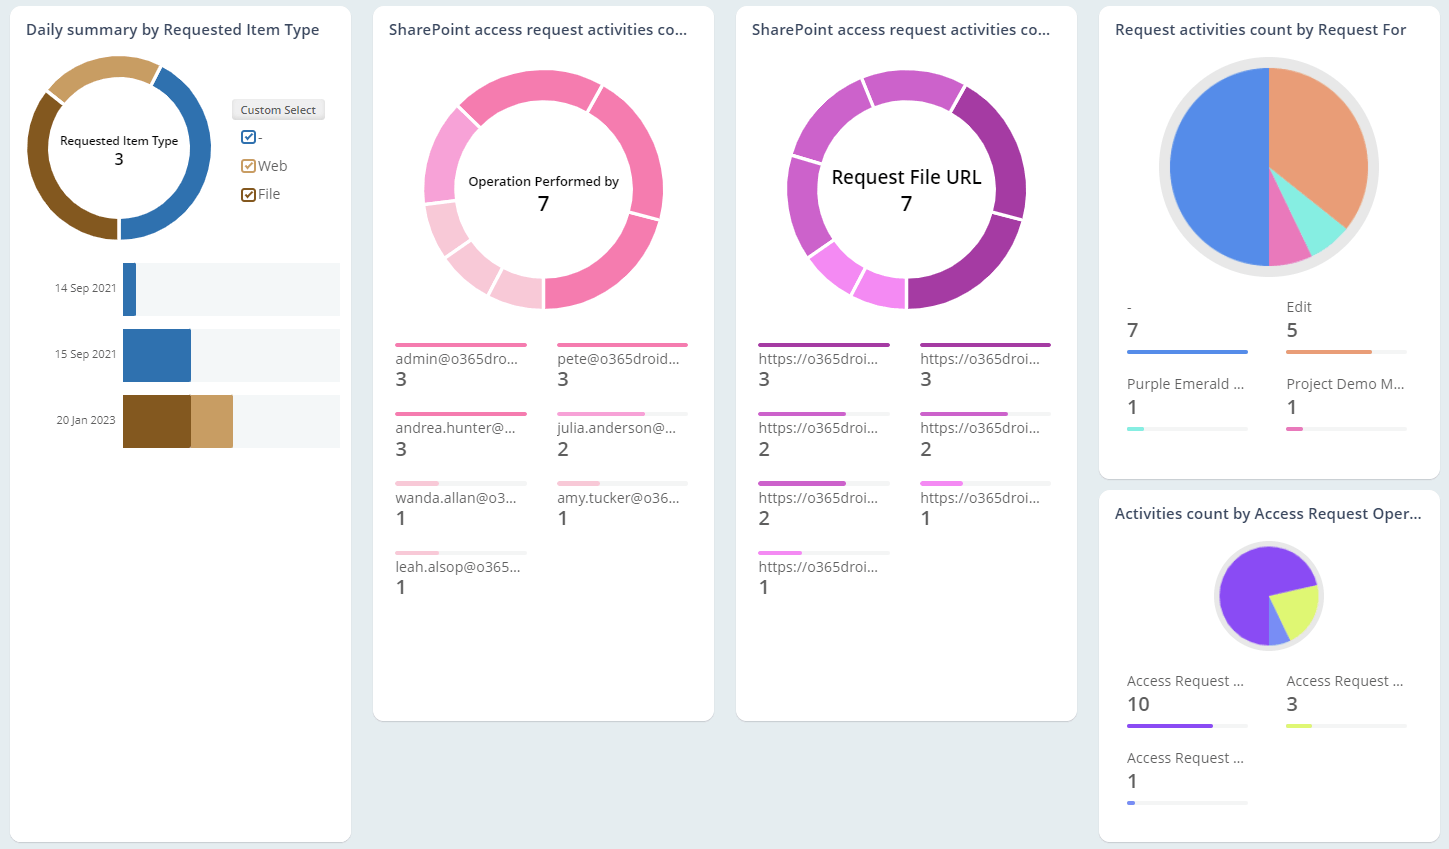Click the Project Demo M... legend entry
1449x849 pixels.
pos(1345,385)
